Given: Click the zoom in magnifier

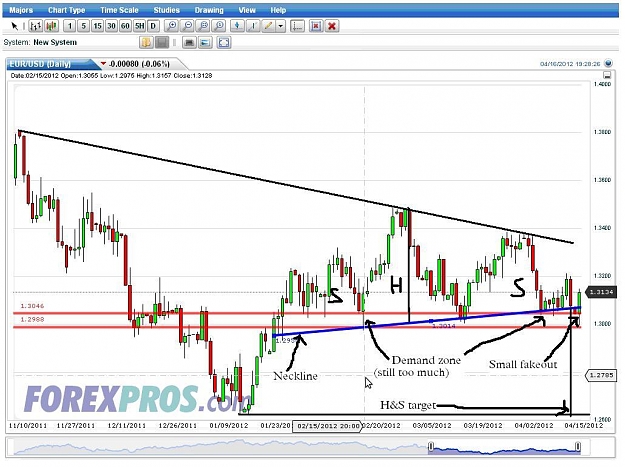Looking at the screenshot, I should coord(171,26).
